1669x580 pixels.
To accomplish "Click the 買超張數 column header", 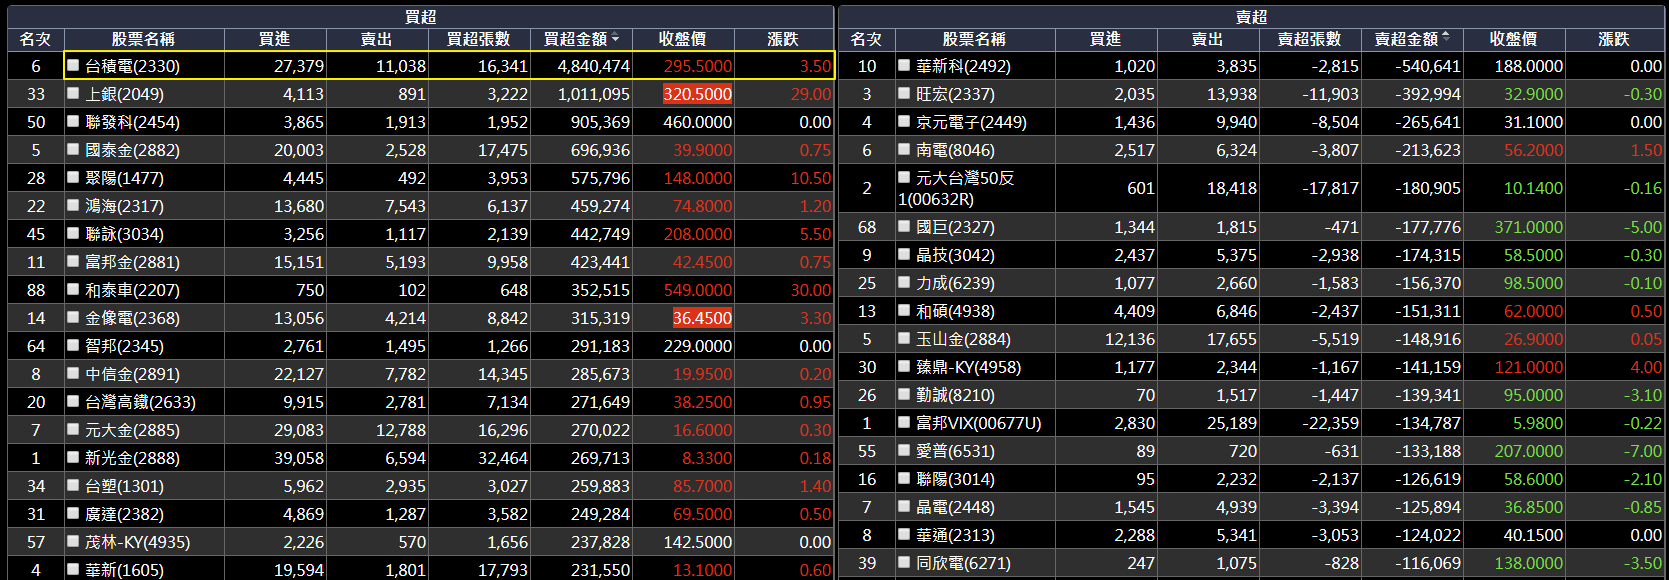I will tap(479, 39).
